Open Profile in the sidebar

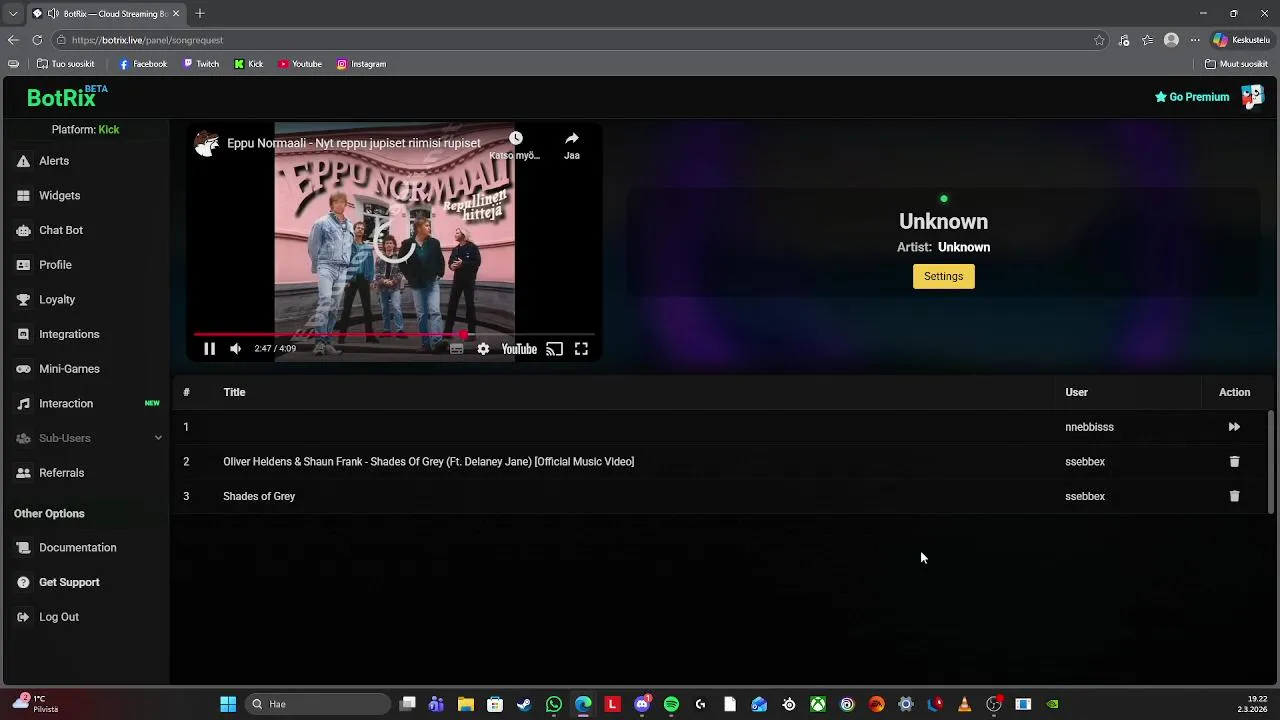pyautogui.click(x=55, y=265)
